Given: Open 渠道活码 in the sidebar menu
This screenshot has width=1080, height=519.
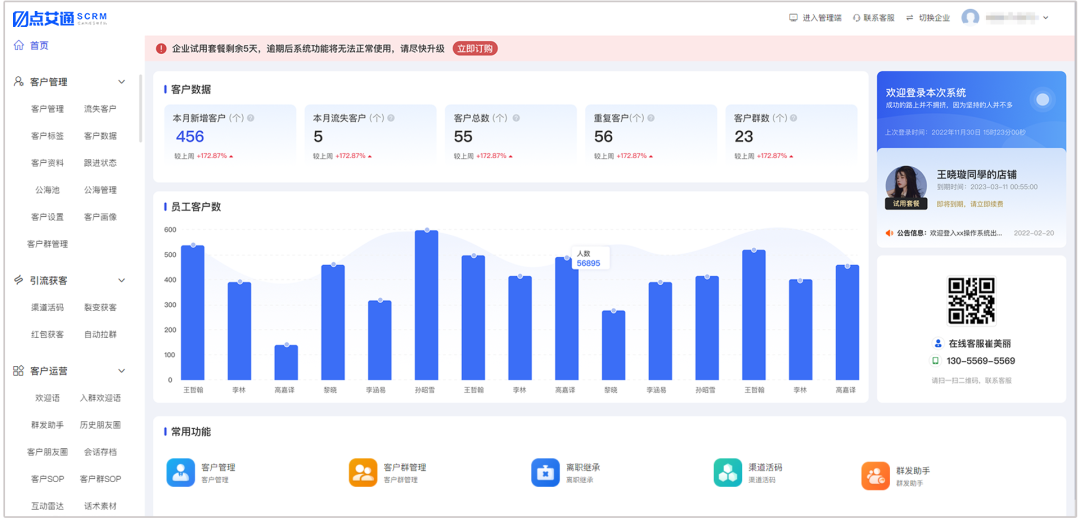Looking at the screenshot, I should click(x=48, y=308).
